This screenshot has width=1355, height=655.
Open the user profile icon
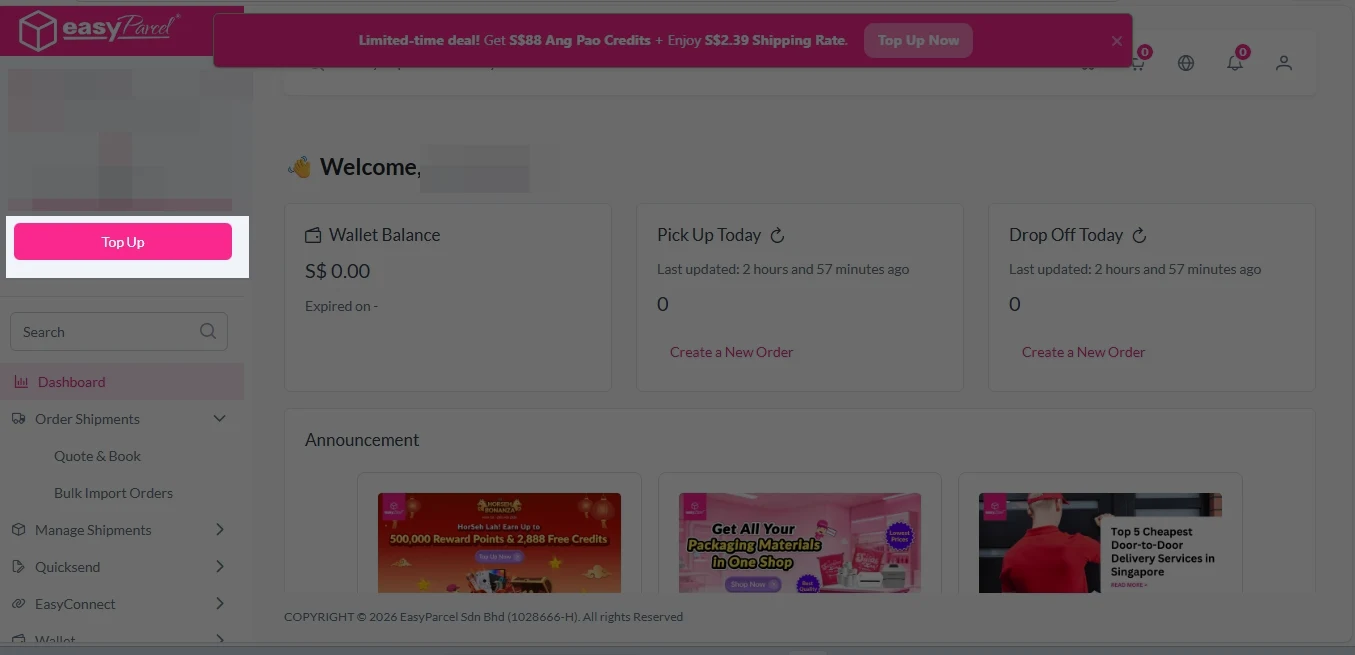[1284, 63]
